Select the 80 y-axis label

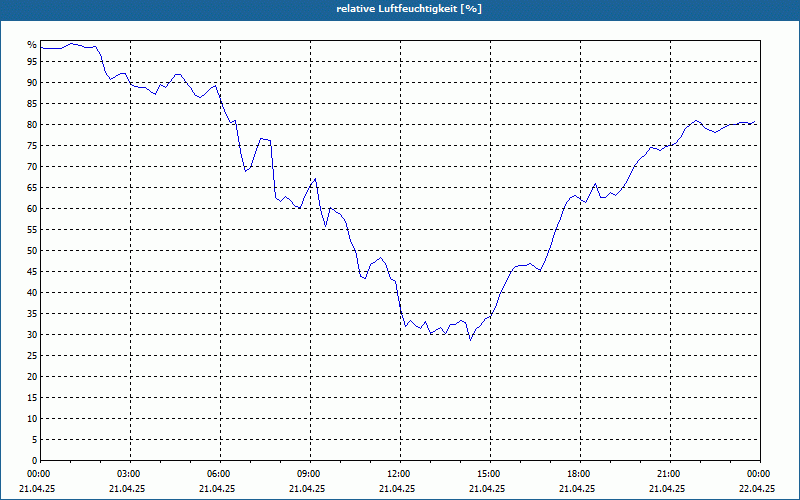click(x=32, y=124)
